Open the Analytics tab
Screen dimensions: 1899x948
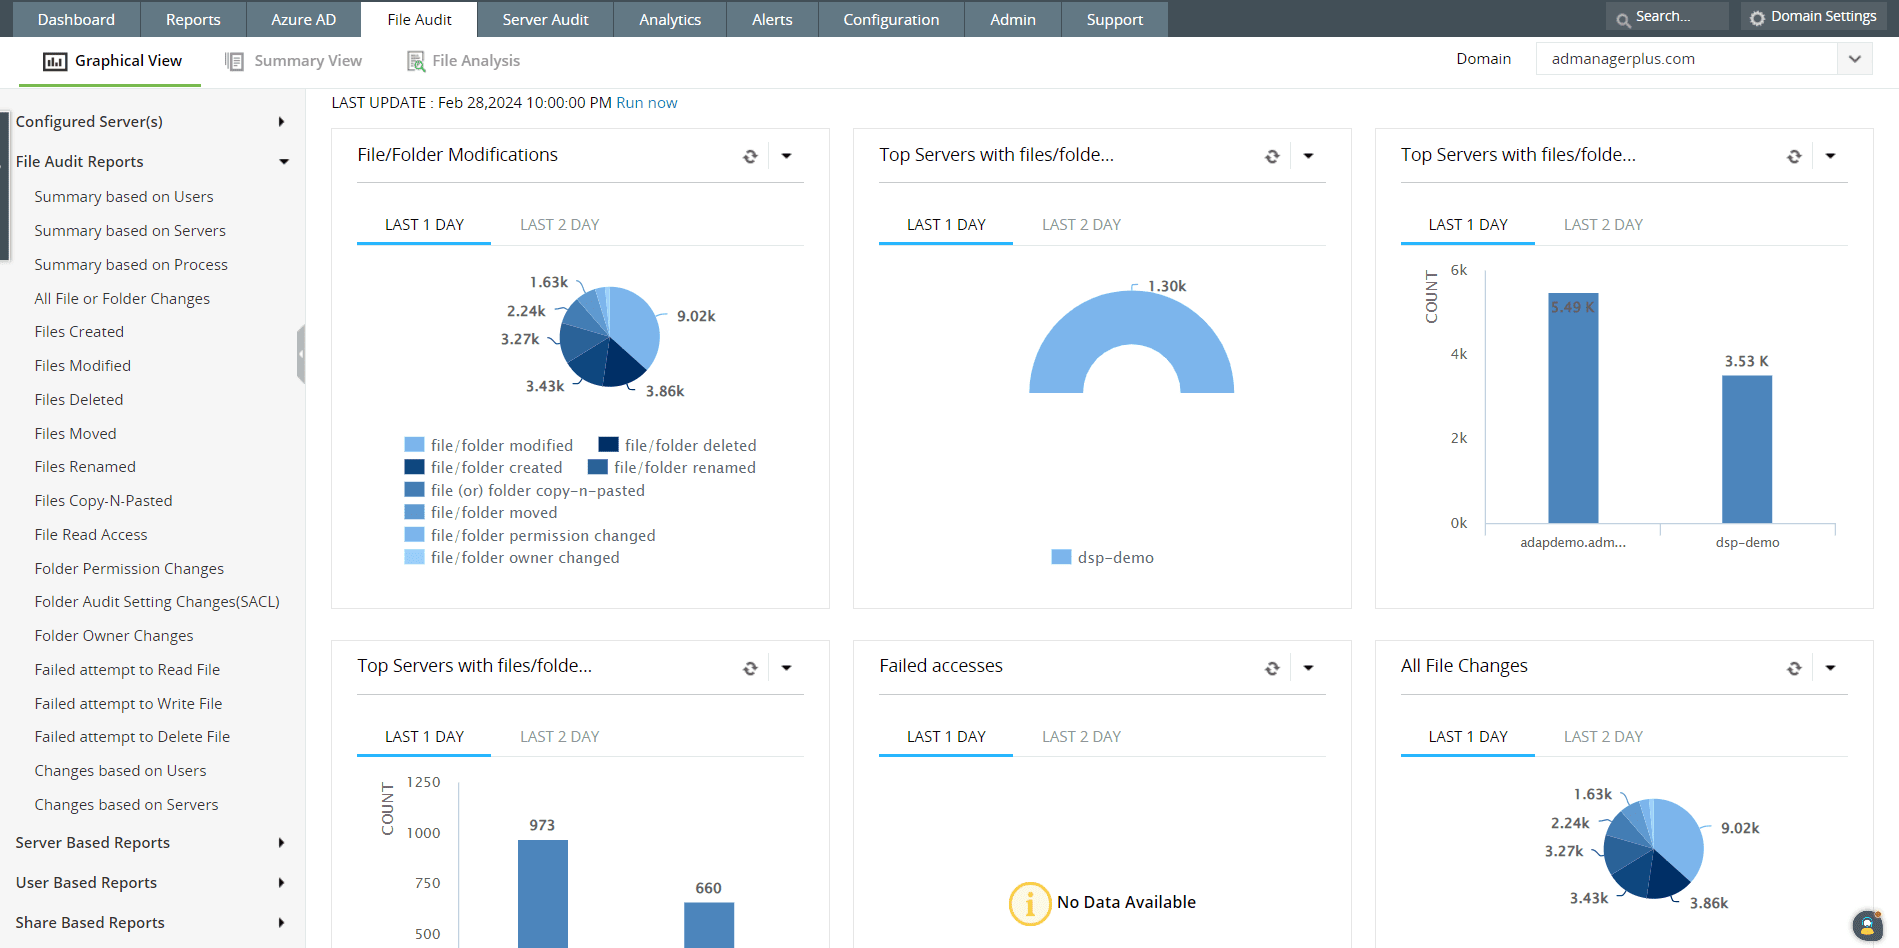670,19
